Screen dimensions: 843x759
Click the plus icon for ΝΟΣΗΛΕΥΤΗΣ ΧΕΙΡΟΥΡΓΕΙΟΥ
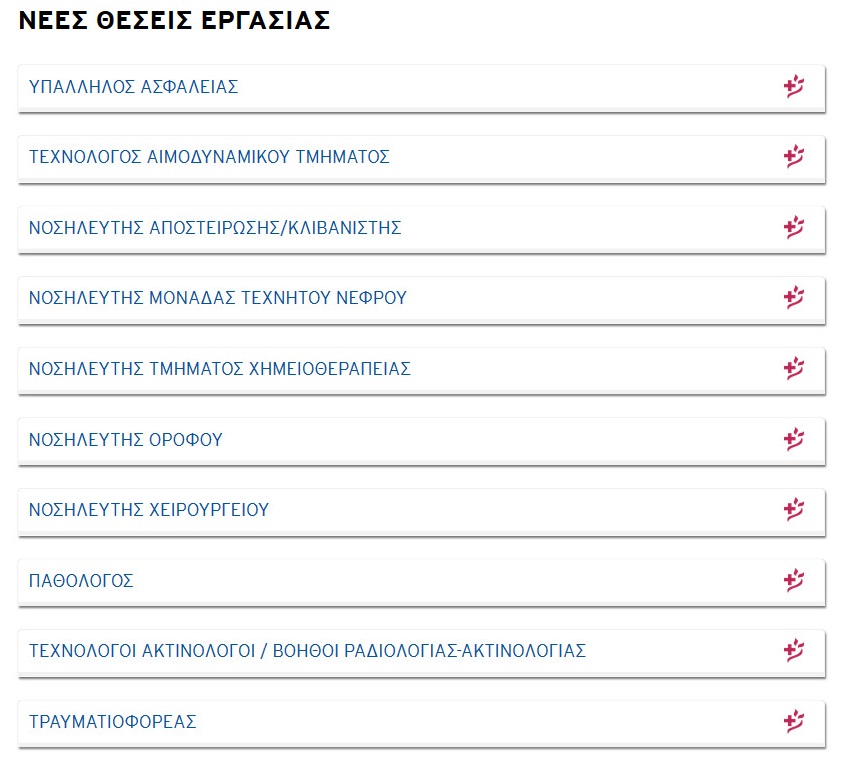click(794, 509)
